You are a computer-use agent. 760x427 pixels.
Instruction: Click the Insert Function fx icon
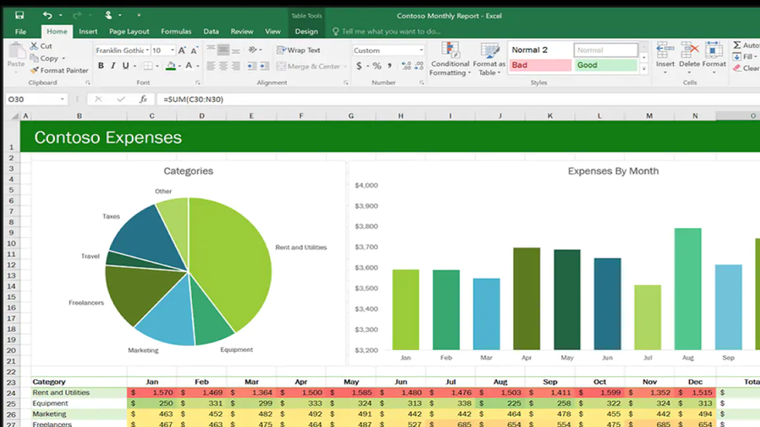[x=143, y=99]
